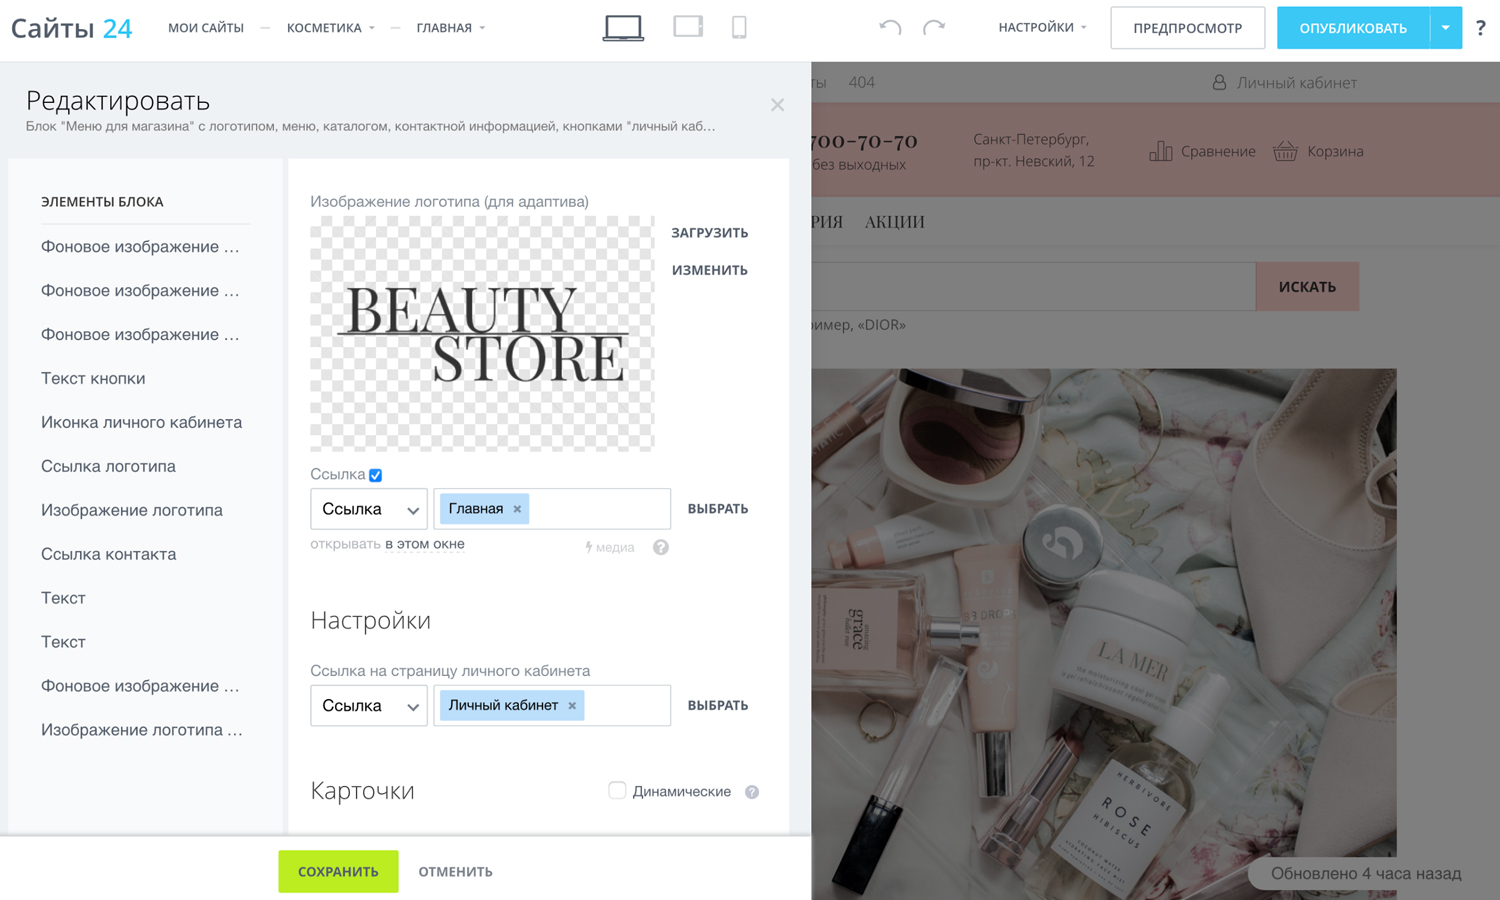The image size is (1500, 900).
Task: Click help icon next to 'медиа'
Action: coord(661,547)
